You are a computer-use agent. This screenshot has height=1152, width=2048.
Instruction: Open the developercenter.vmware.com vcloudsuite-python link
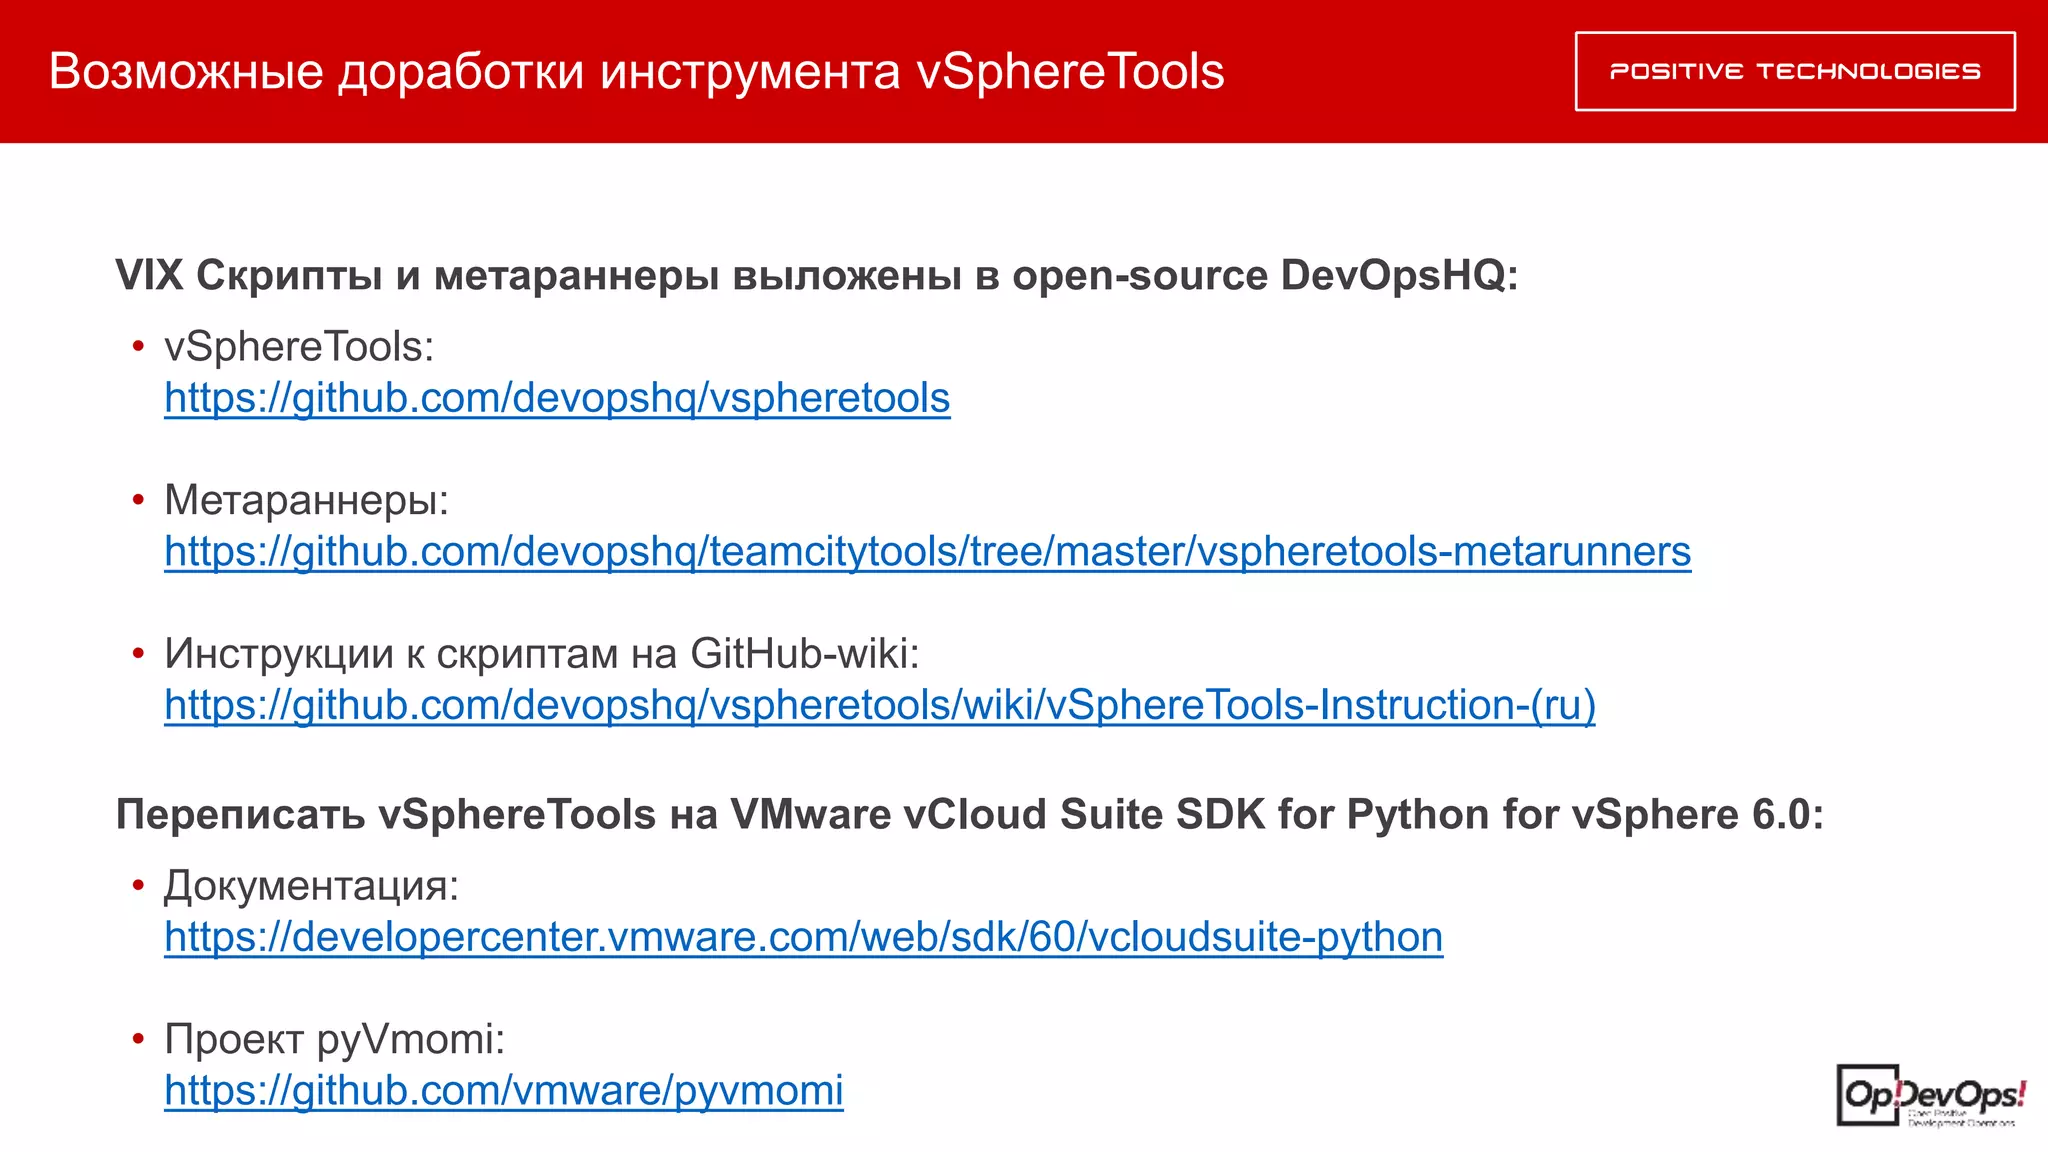coord(804,937)
